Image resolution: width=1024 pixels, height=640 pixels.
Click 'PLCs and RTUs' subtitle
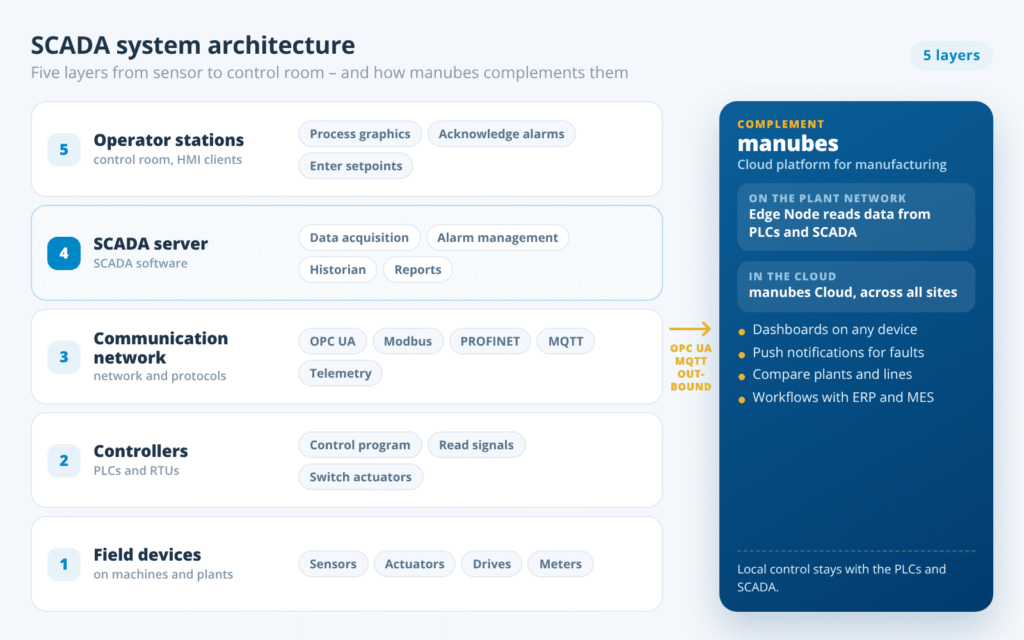point(136,471)
